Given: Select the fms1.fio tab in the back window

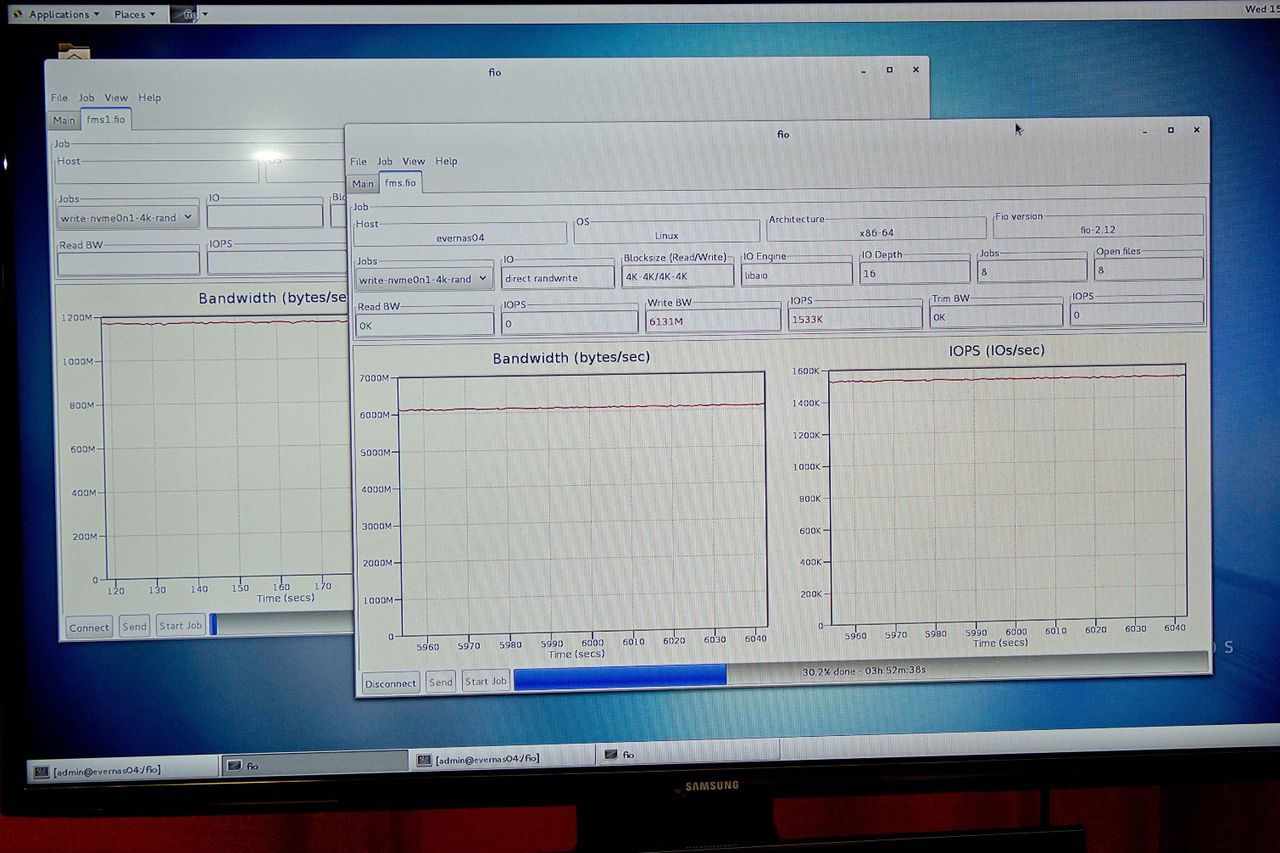Looking at the screenshot, I should coord(106,120).
